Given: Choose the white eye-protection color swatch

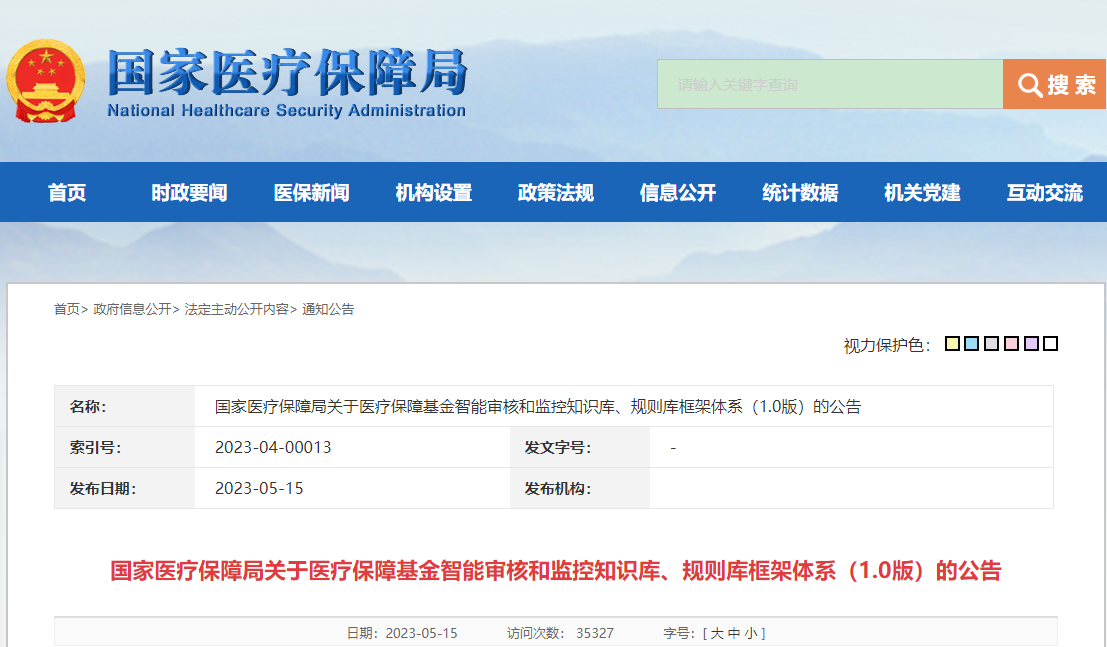Looking at the screenshot, I should point(1051,344).
